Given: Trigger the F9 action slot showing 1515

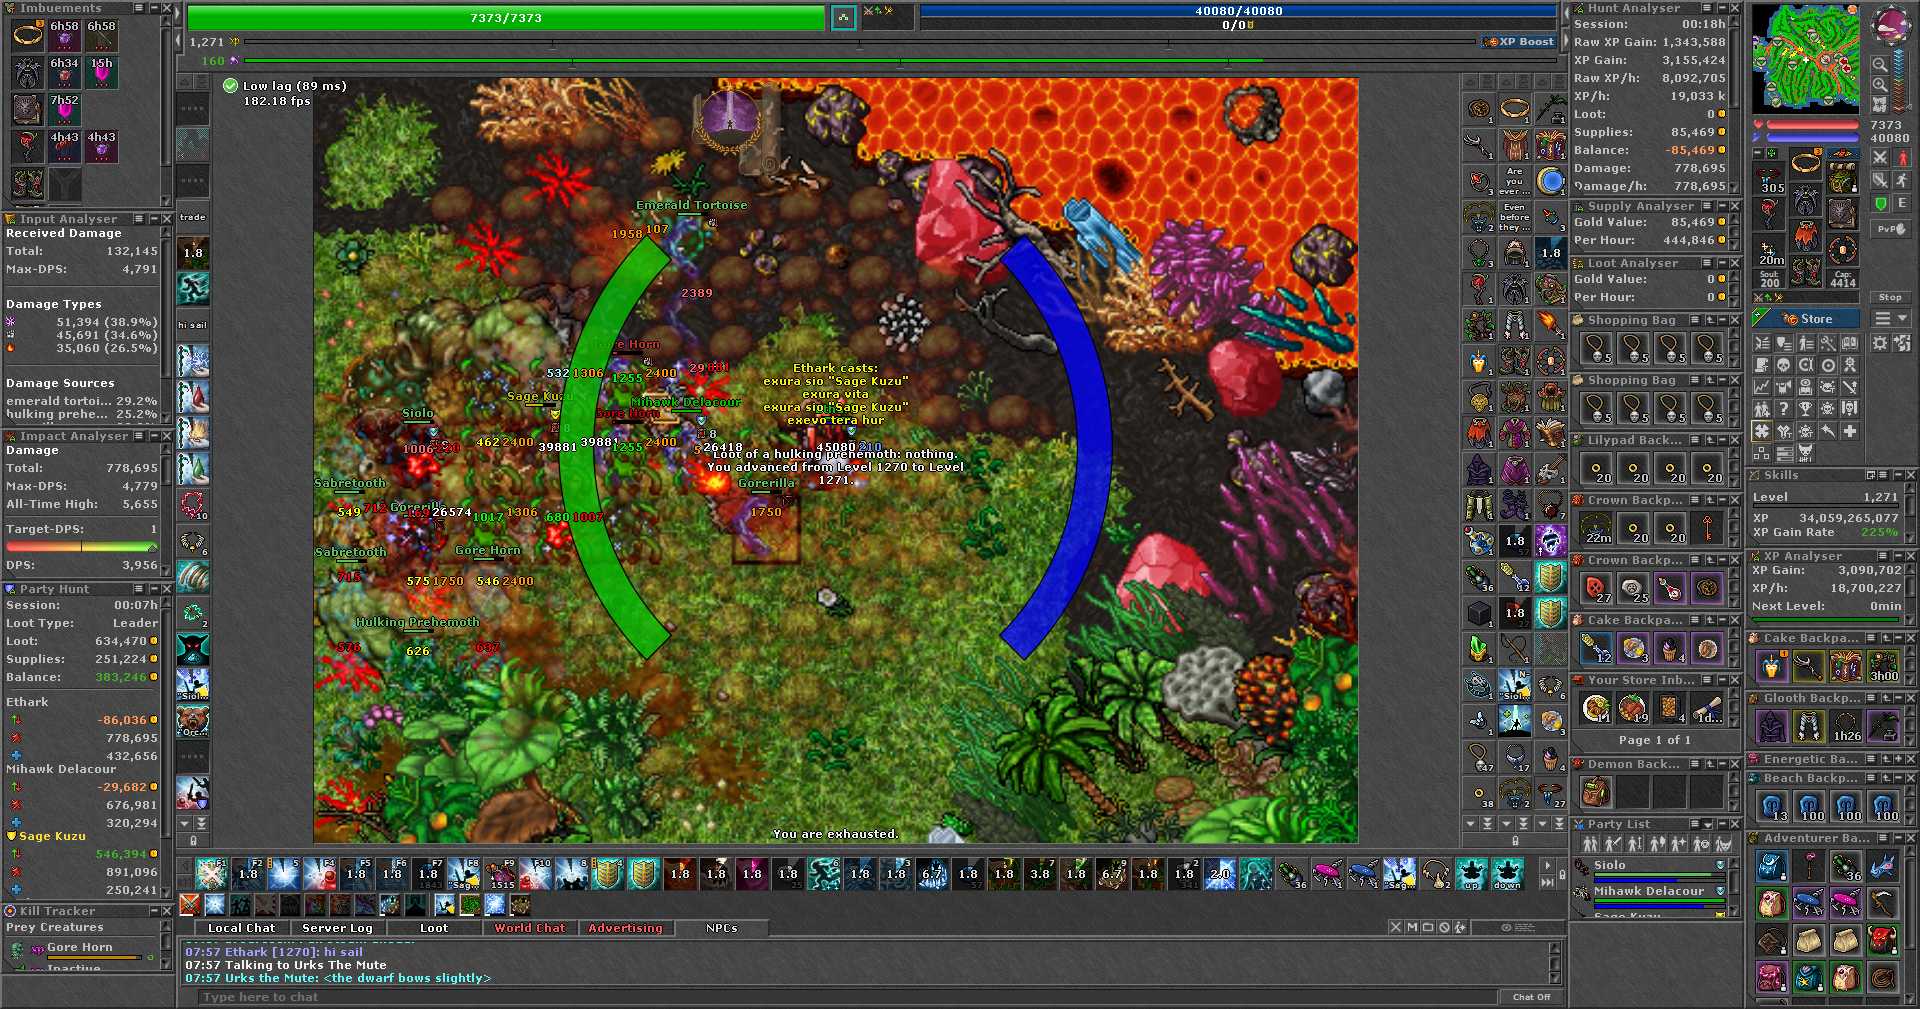Looking at the screenshot, I should (x=500, y=874).
